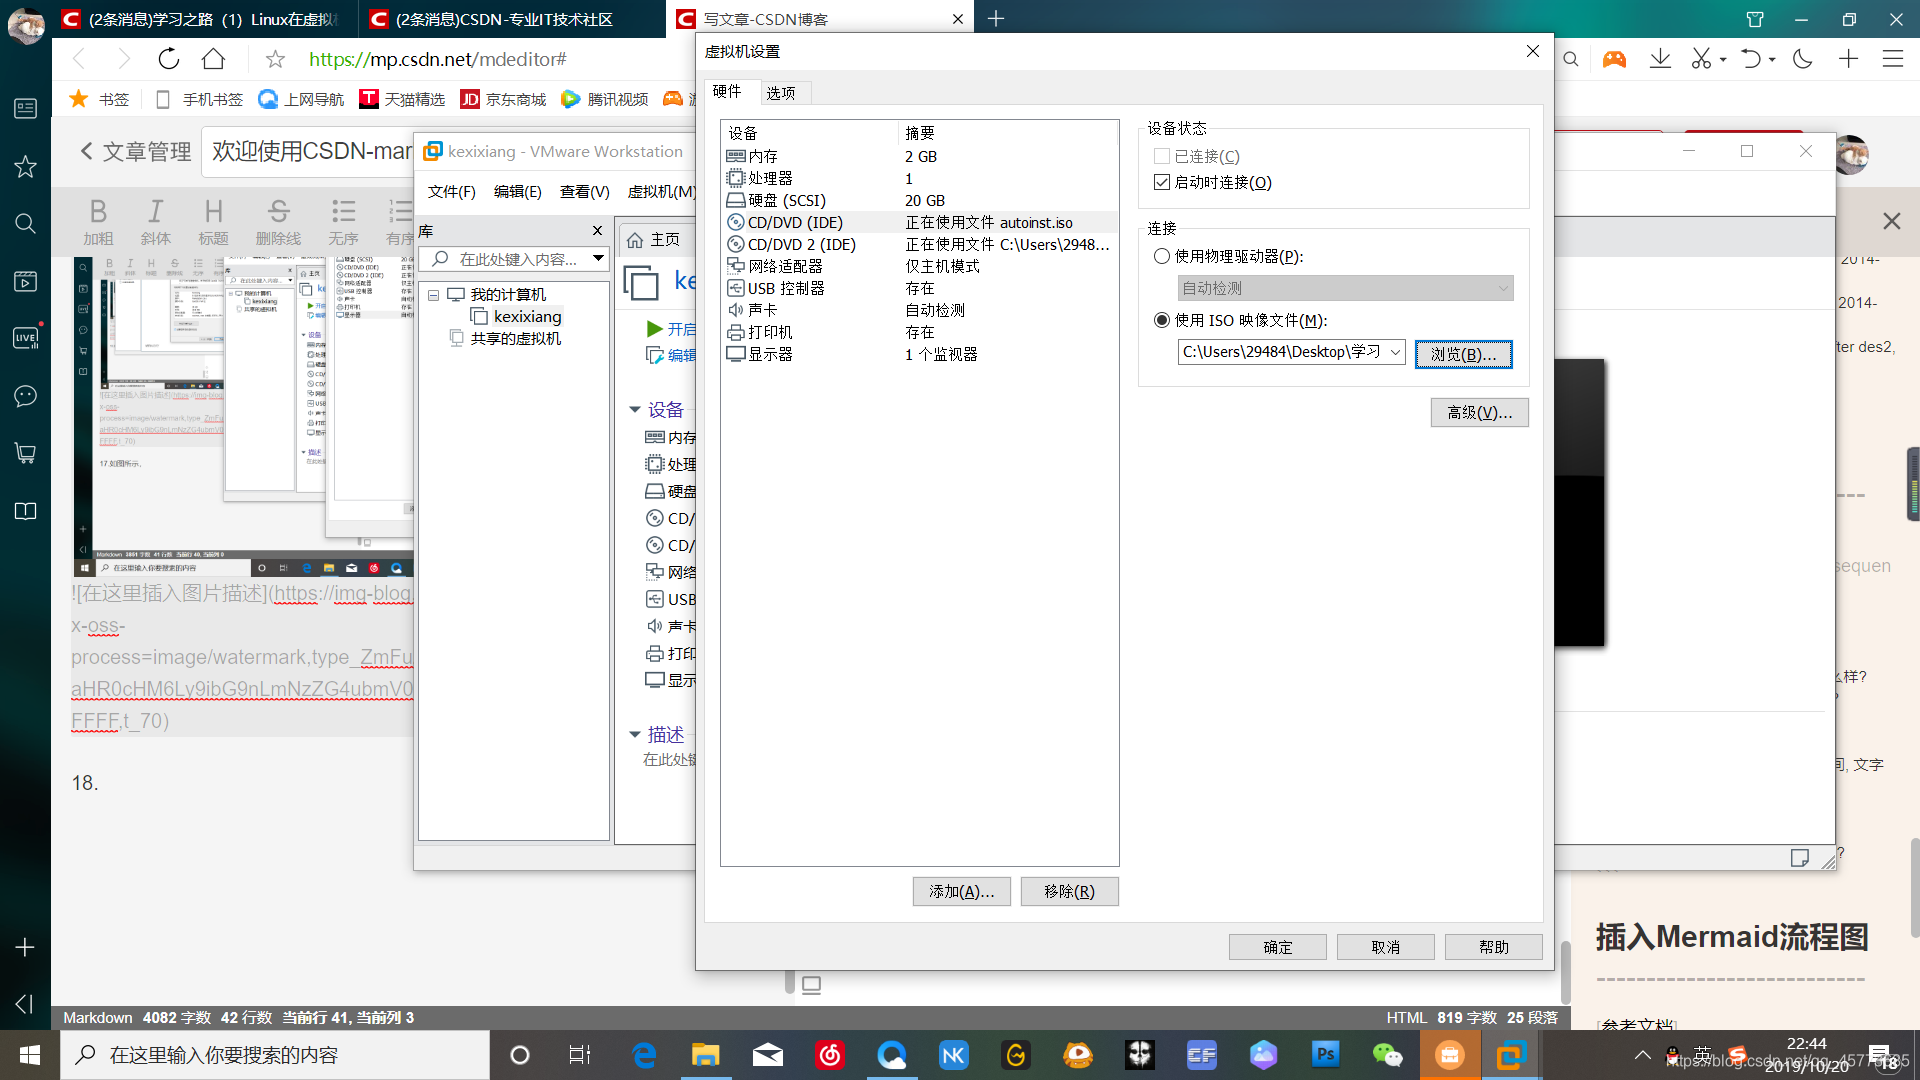
Task: Open File Explorer from the taskbar
Action: pyautogui.click(x=705, y=1054)
